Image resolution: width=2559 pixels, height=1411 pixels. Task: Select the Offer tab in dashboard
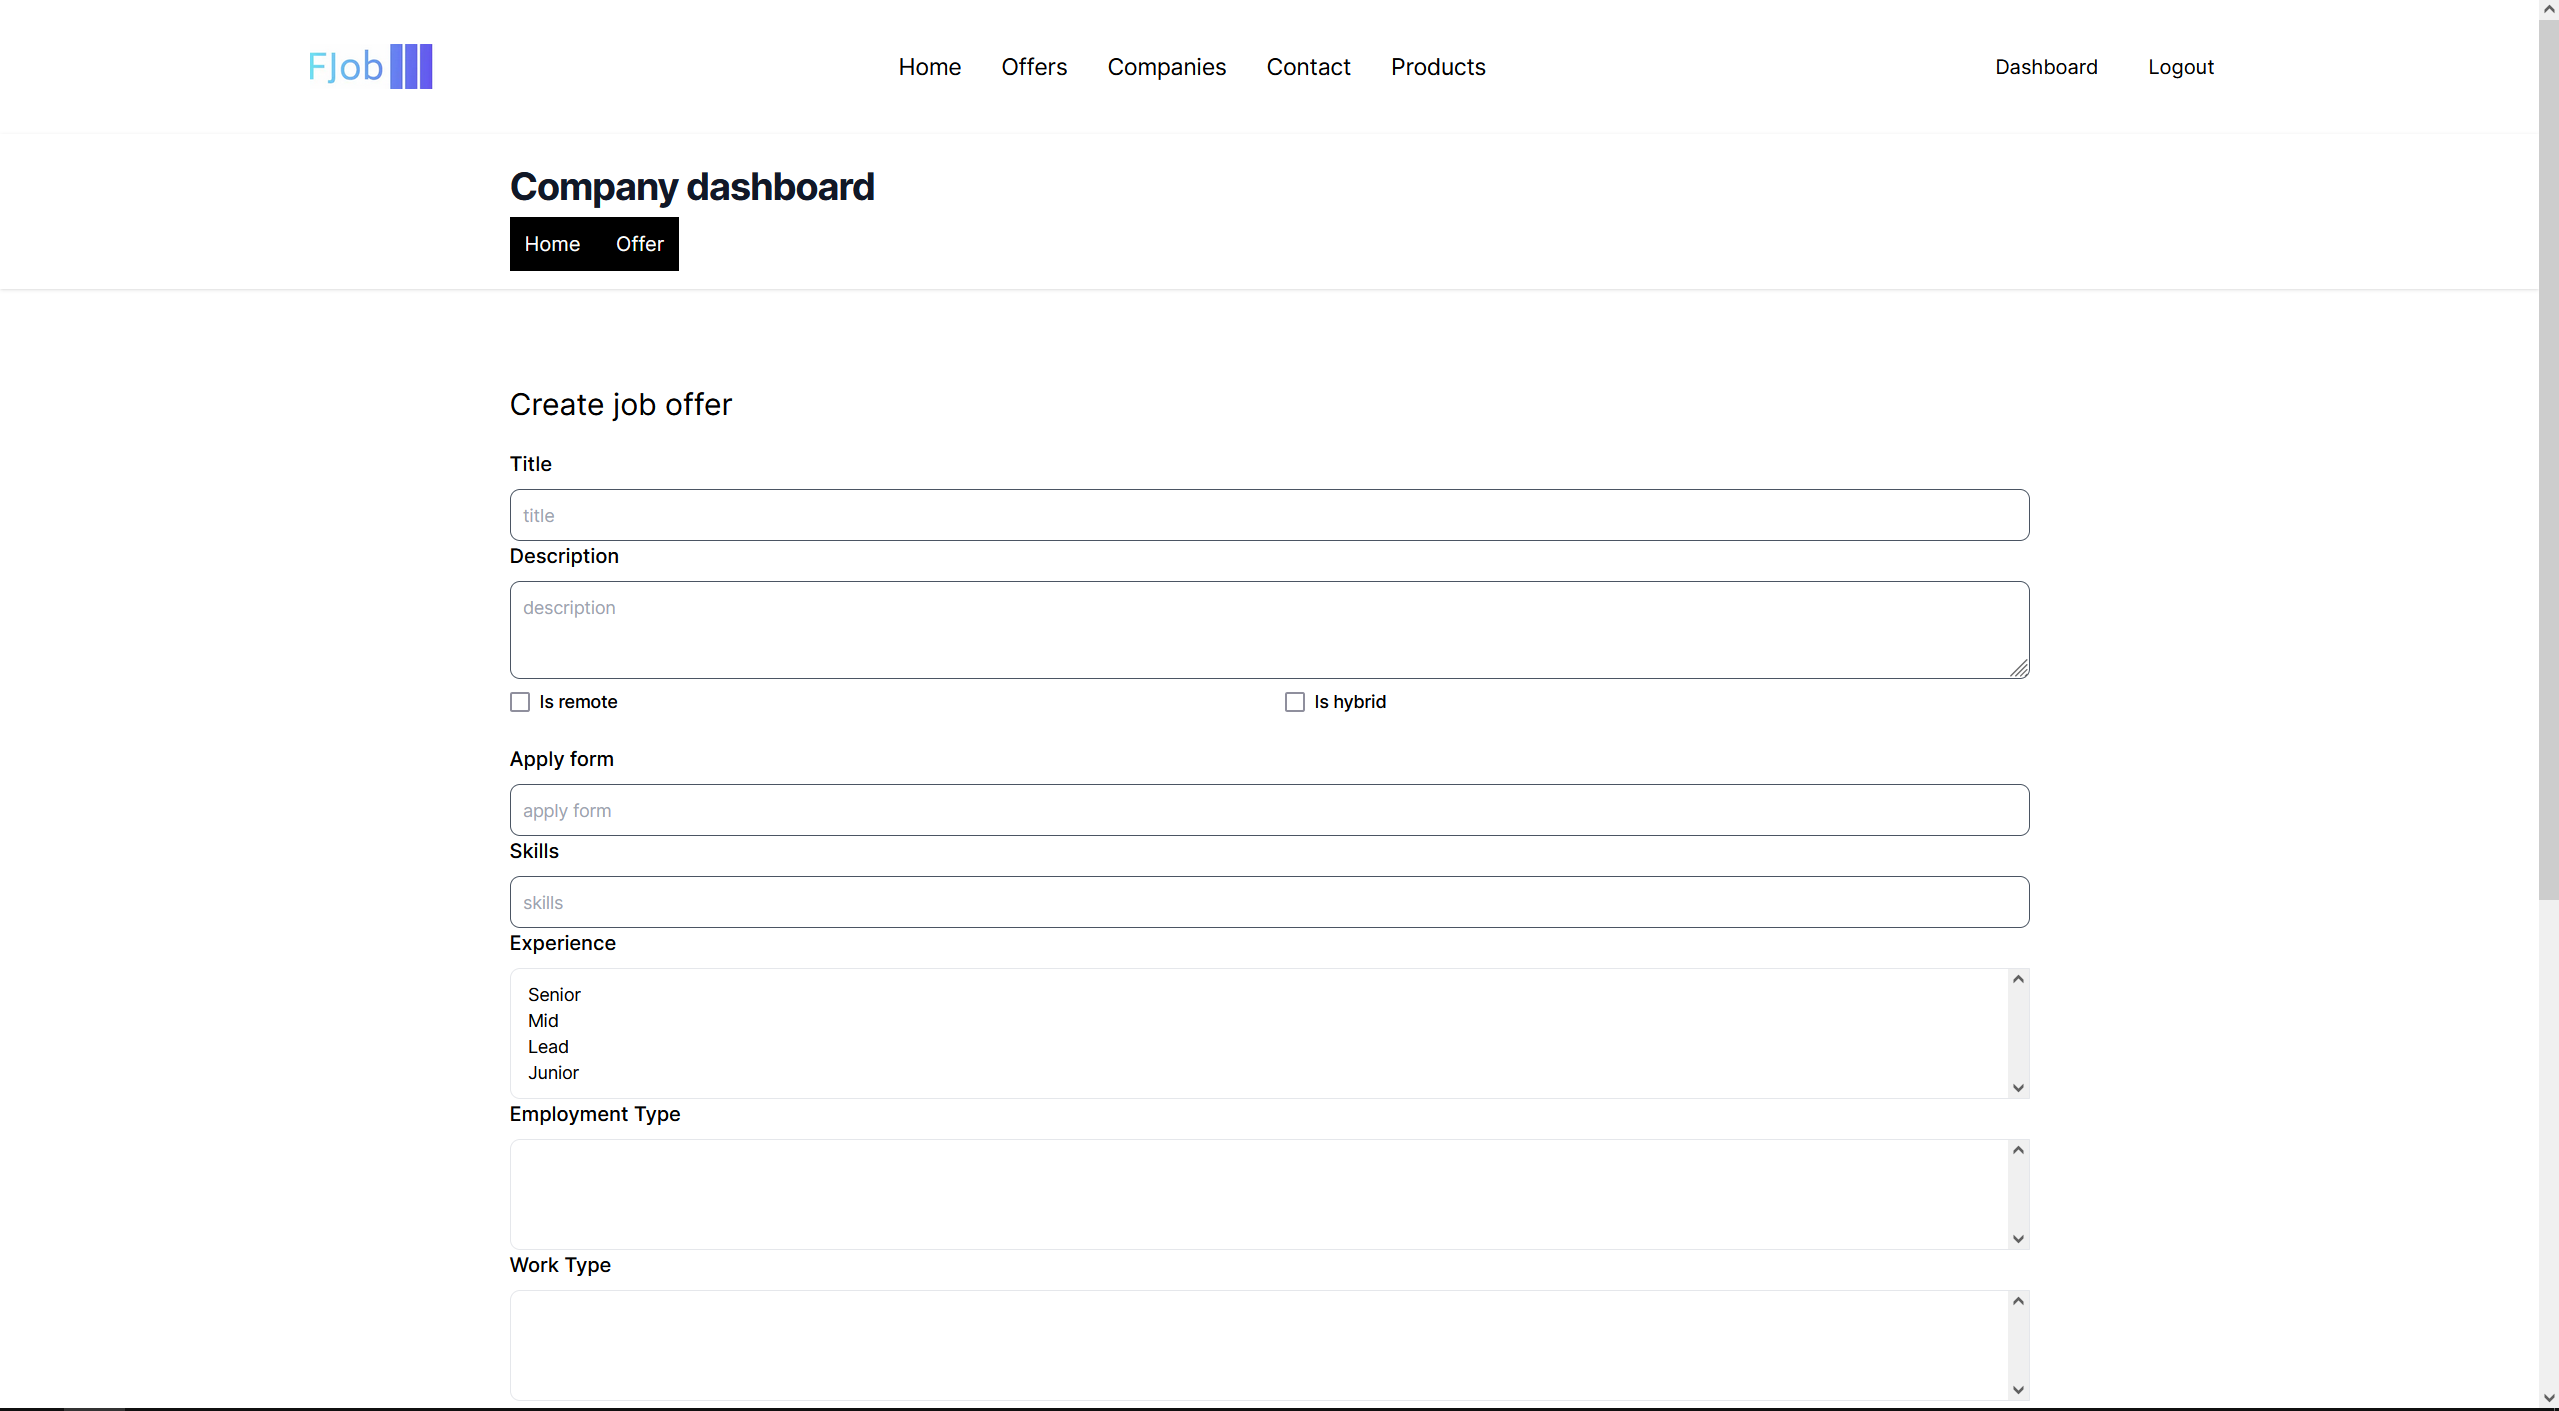[639, 243]
